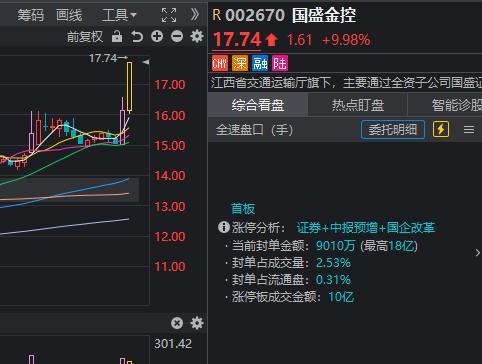The width and height of the screenshot is (482, 364).
Task: Click the +9.98% change percentage
Action: pyautogui.click(x=346, y=40)
